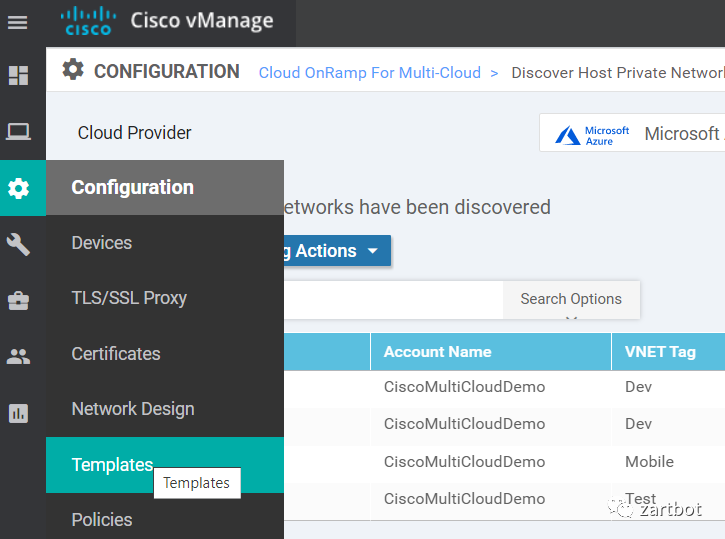Select the Microsoft Azure cloud provider
The height and width of the screenshot is (539, 725).
click(633, 133)
